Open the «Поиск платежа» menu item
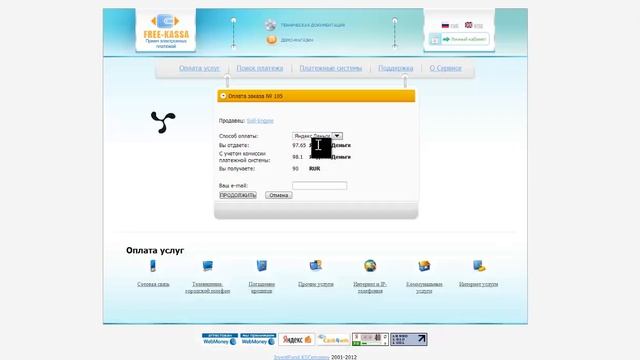640x360 pixels. click(x=260, y=68)
